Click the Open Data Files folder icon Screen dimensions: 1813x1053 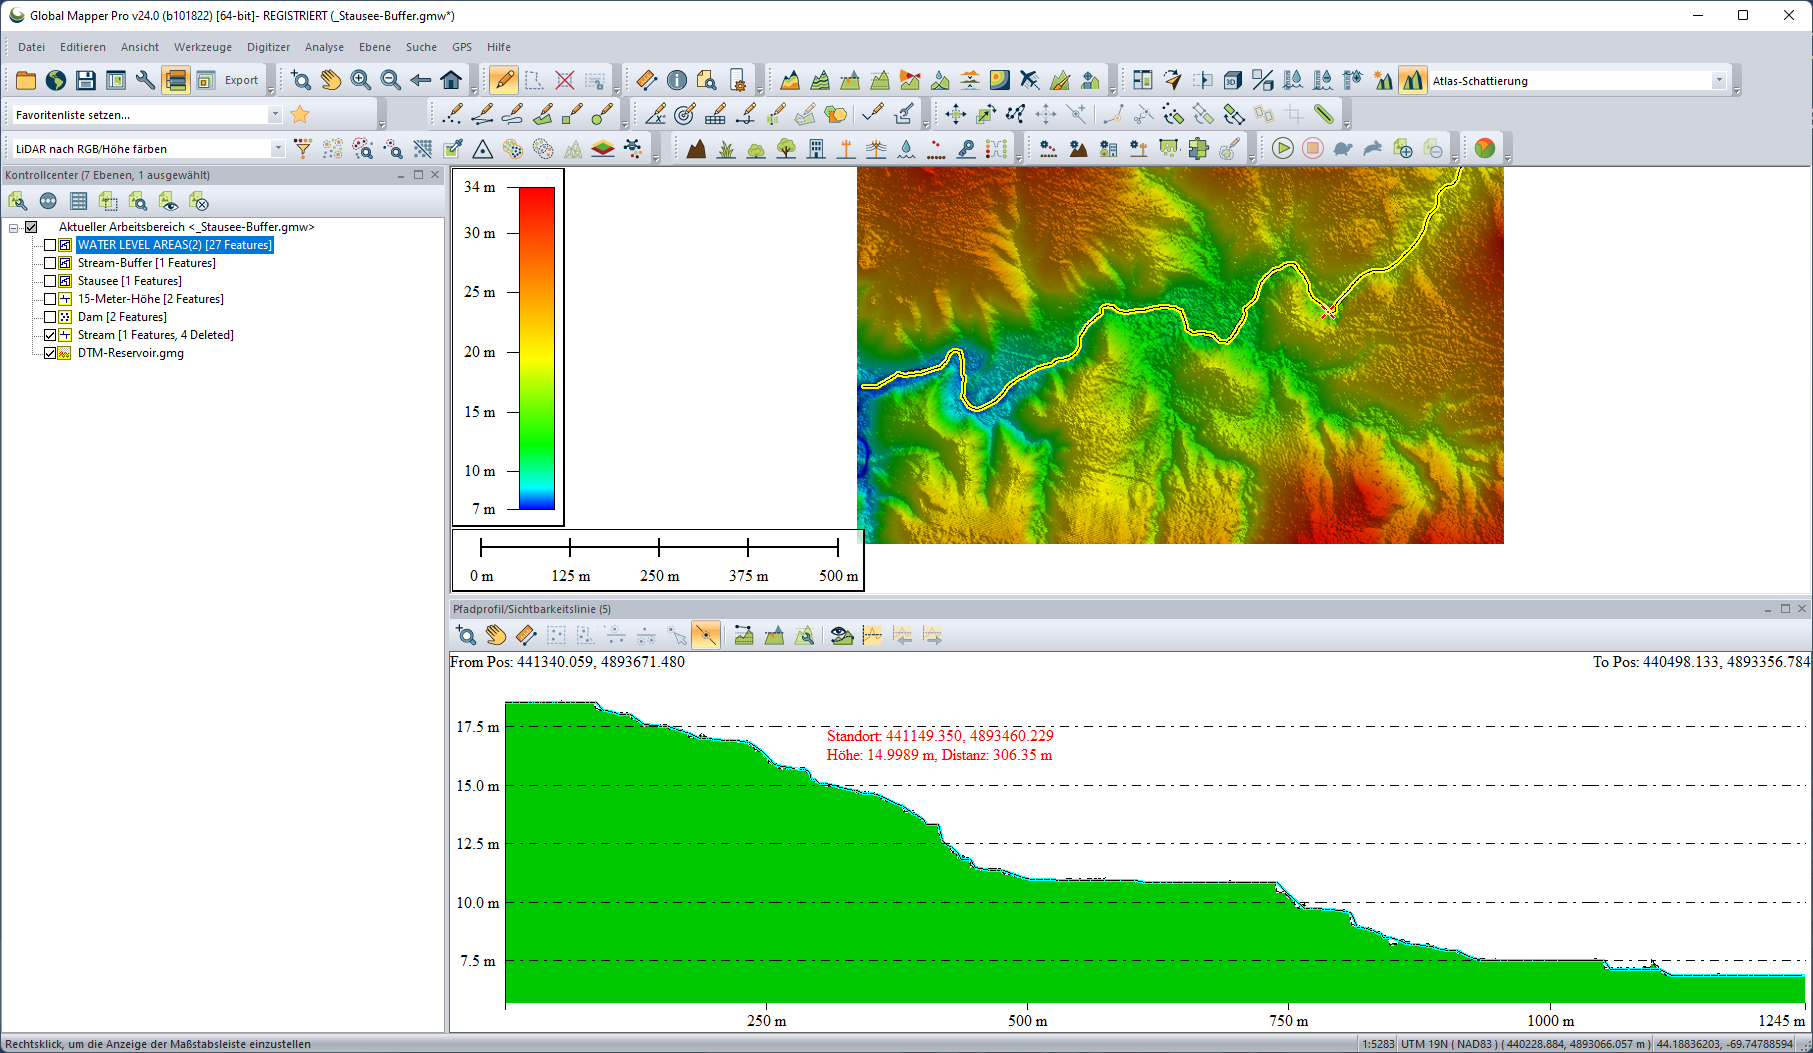point(26,80)
